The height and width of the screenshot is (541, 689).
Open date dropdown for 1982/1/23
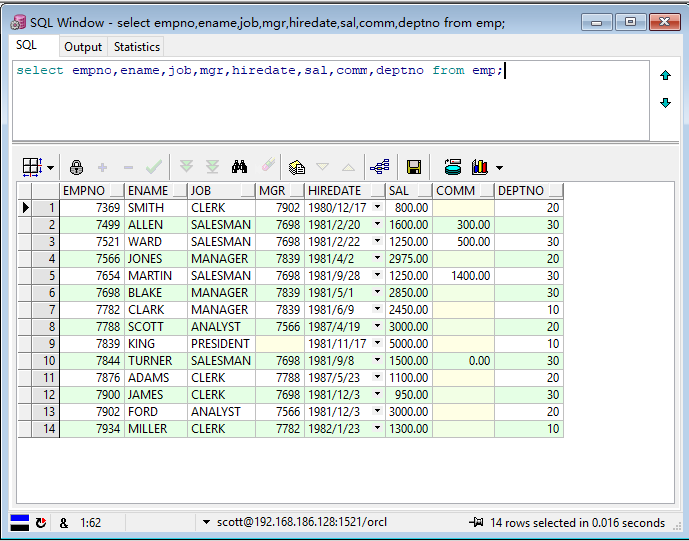[377, 428]
